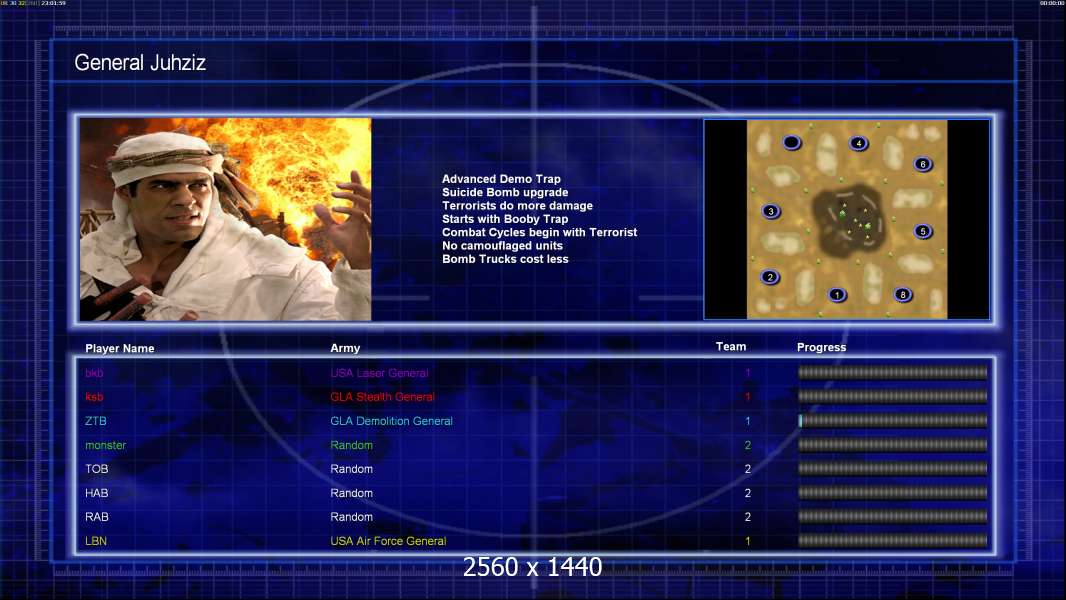Image resolution: width=1066 pixels, height=600 pixels.
Task: Click the unnumbered dark start marker on the minimap
Action: 792,143
